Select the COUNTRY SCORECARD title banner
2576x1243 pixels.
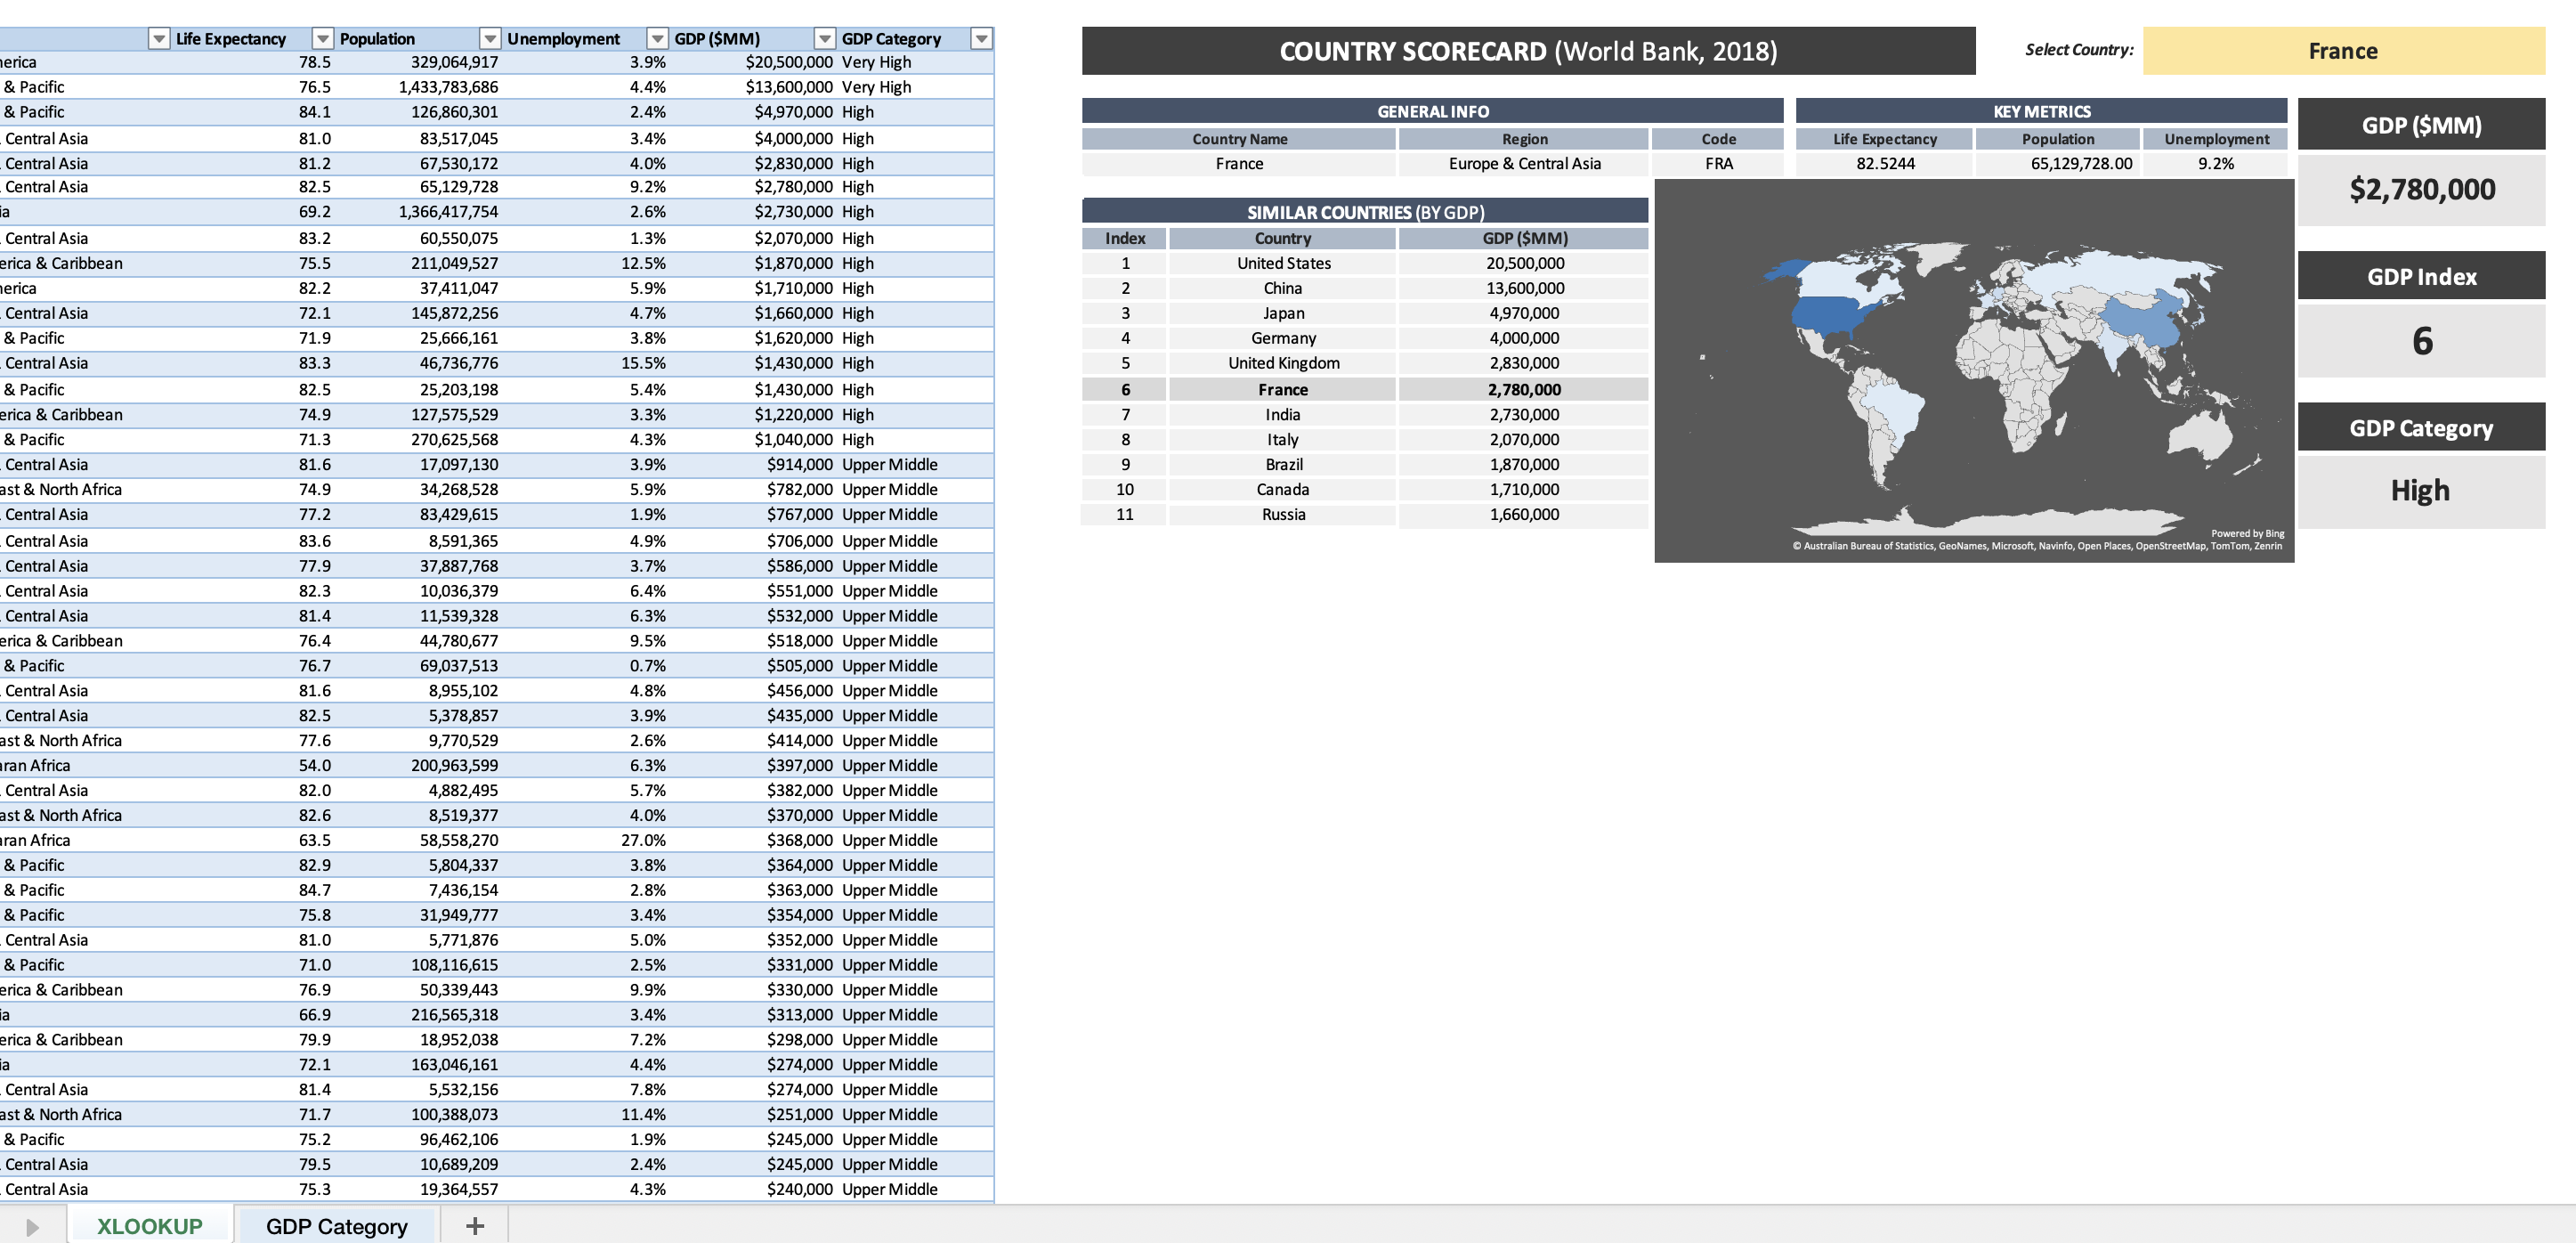coord(1528,51)
